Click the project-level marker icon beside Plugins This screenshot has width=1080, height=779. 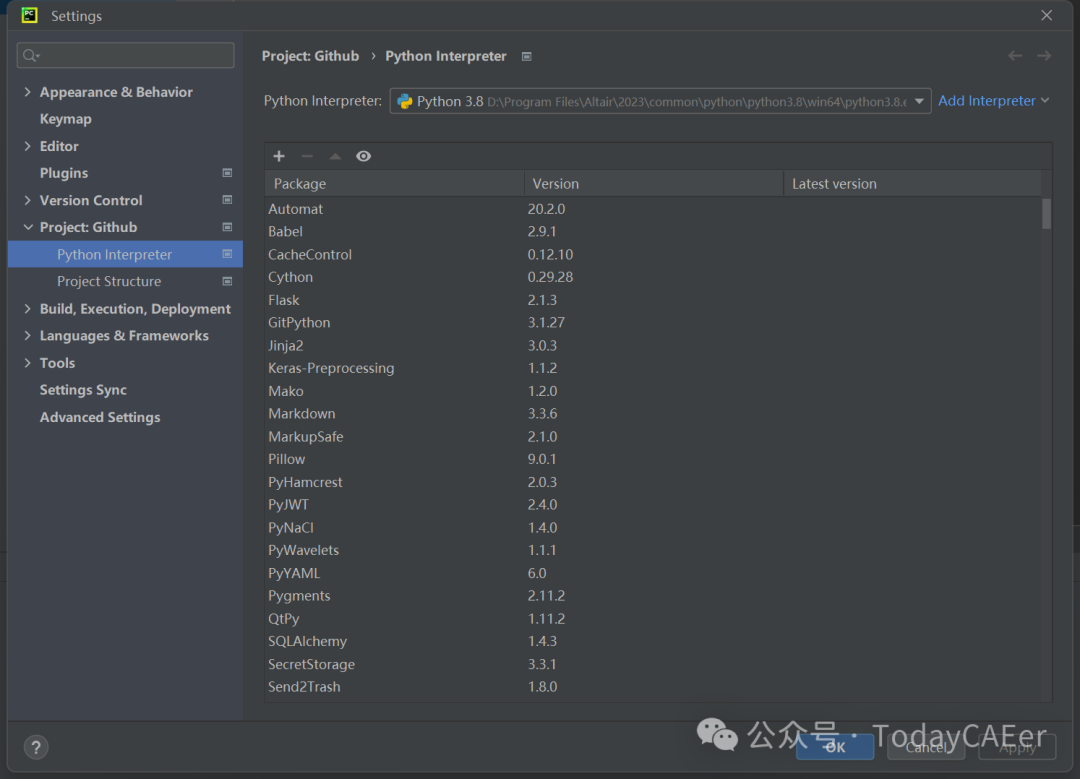tap(227, 173)
